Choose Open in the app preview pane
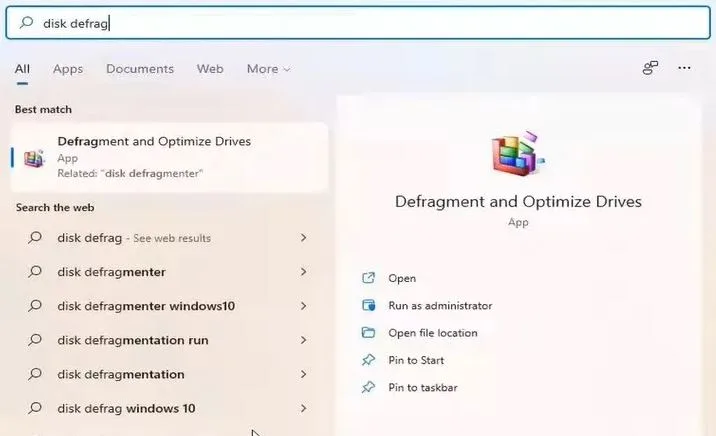The height and width of the screenshot is (436, 716). (x=402, y=278)
